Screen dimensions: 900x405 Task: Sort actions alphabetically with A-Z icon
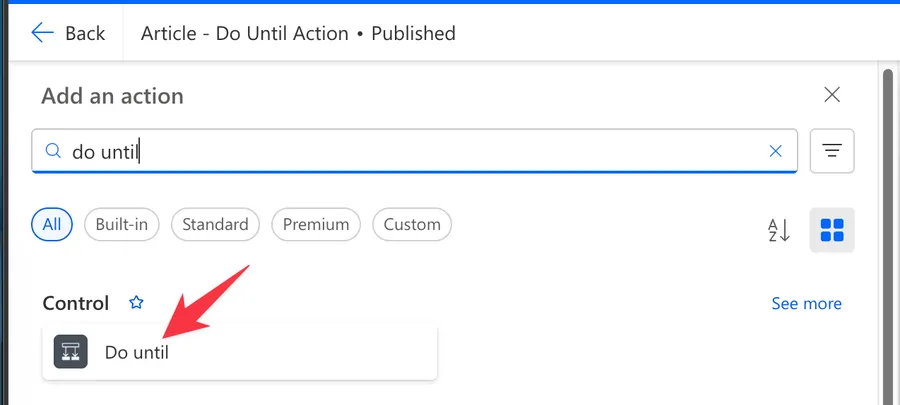(779, 230)
